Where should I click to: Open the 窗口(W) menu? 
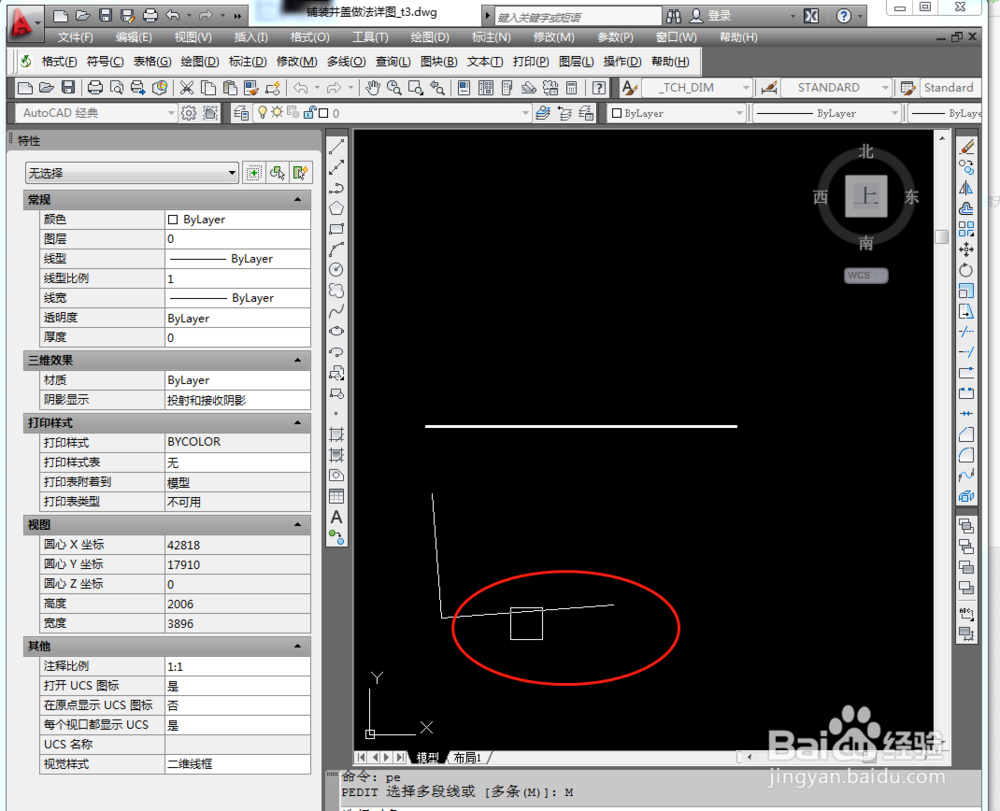(676, 38)
